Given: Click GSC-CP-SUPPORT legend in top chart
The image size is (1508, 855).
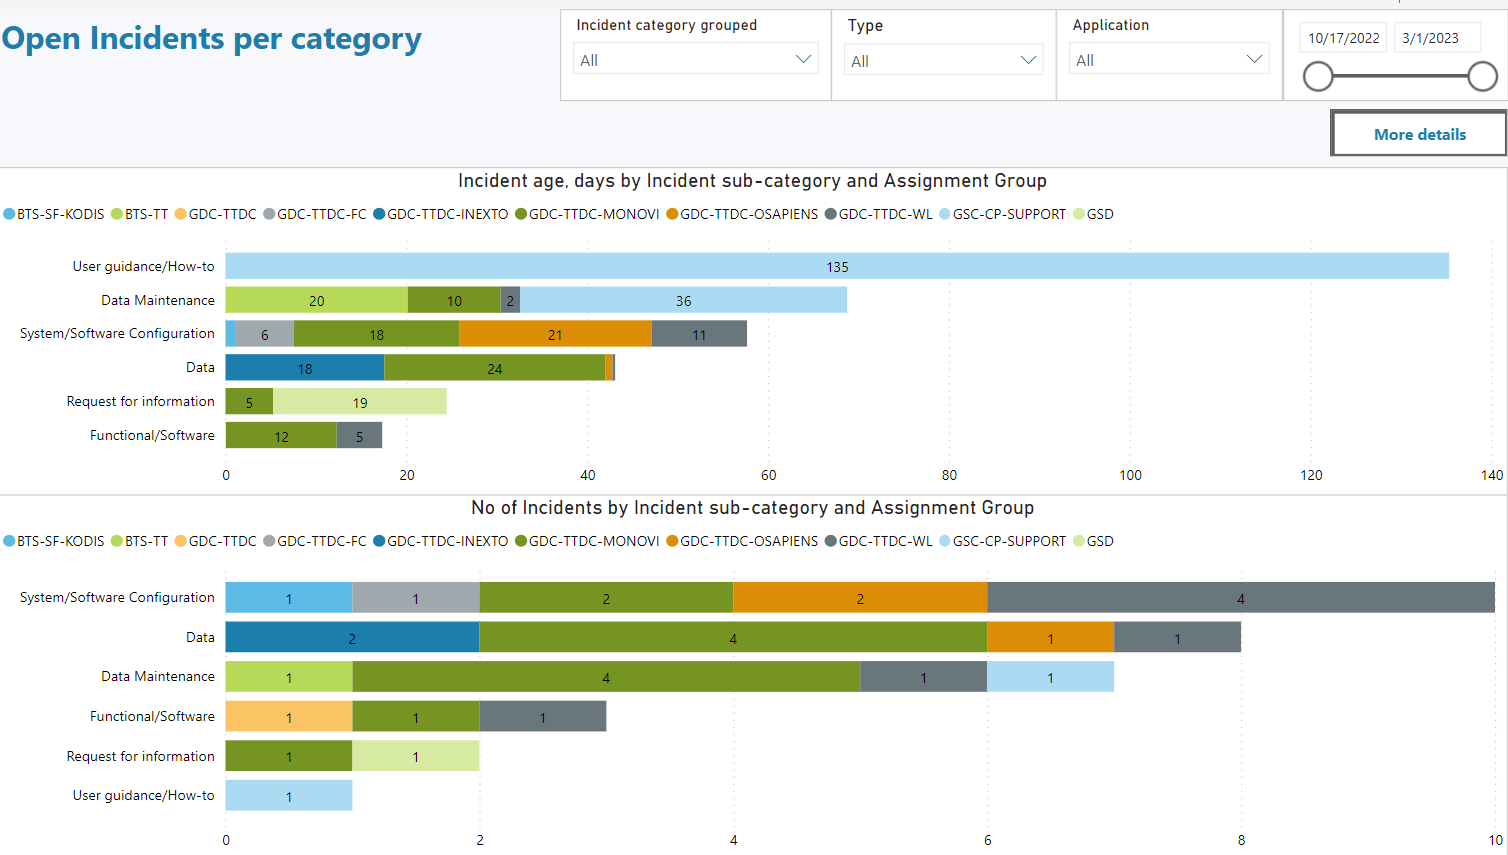Looking at the screenshot, I should click(1002, 214).
